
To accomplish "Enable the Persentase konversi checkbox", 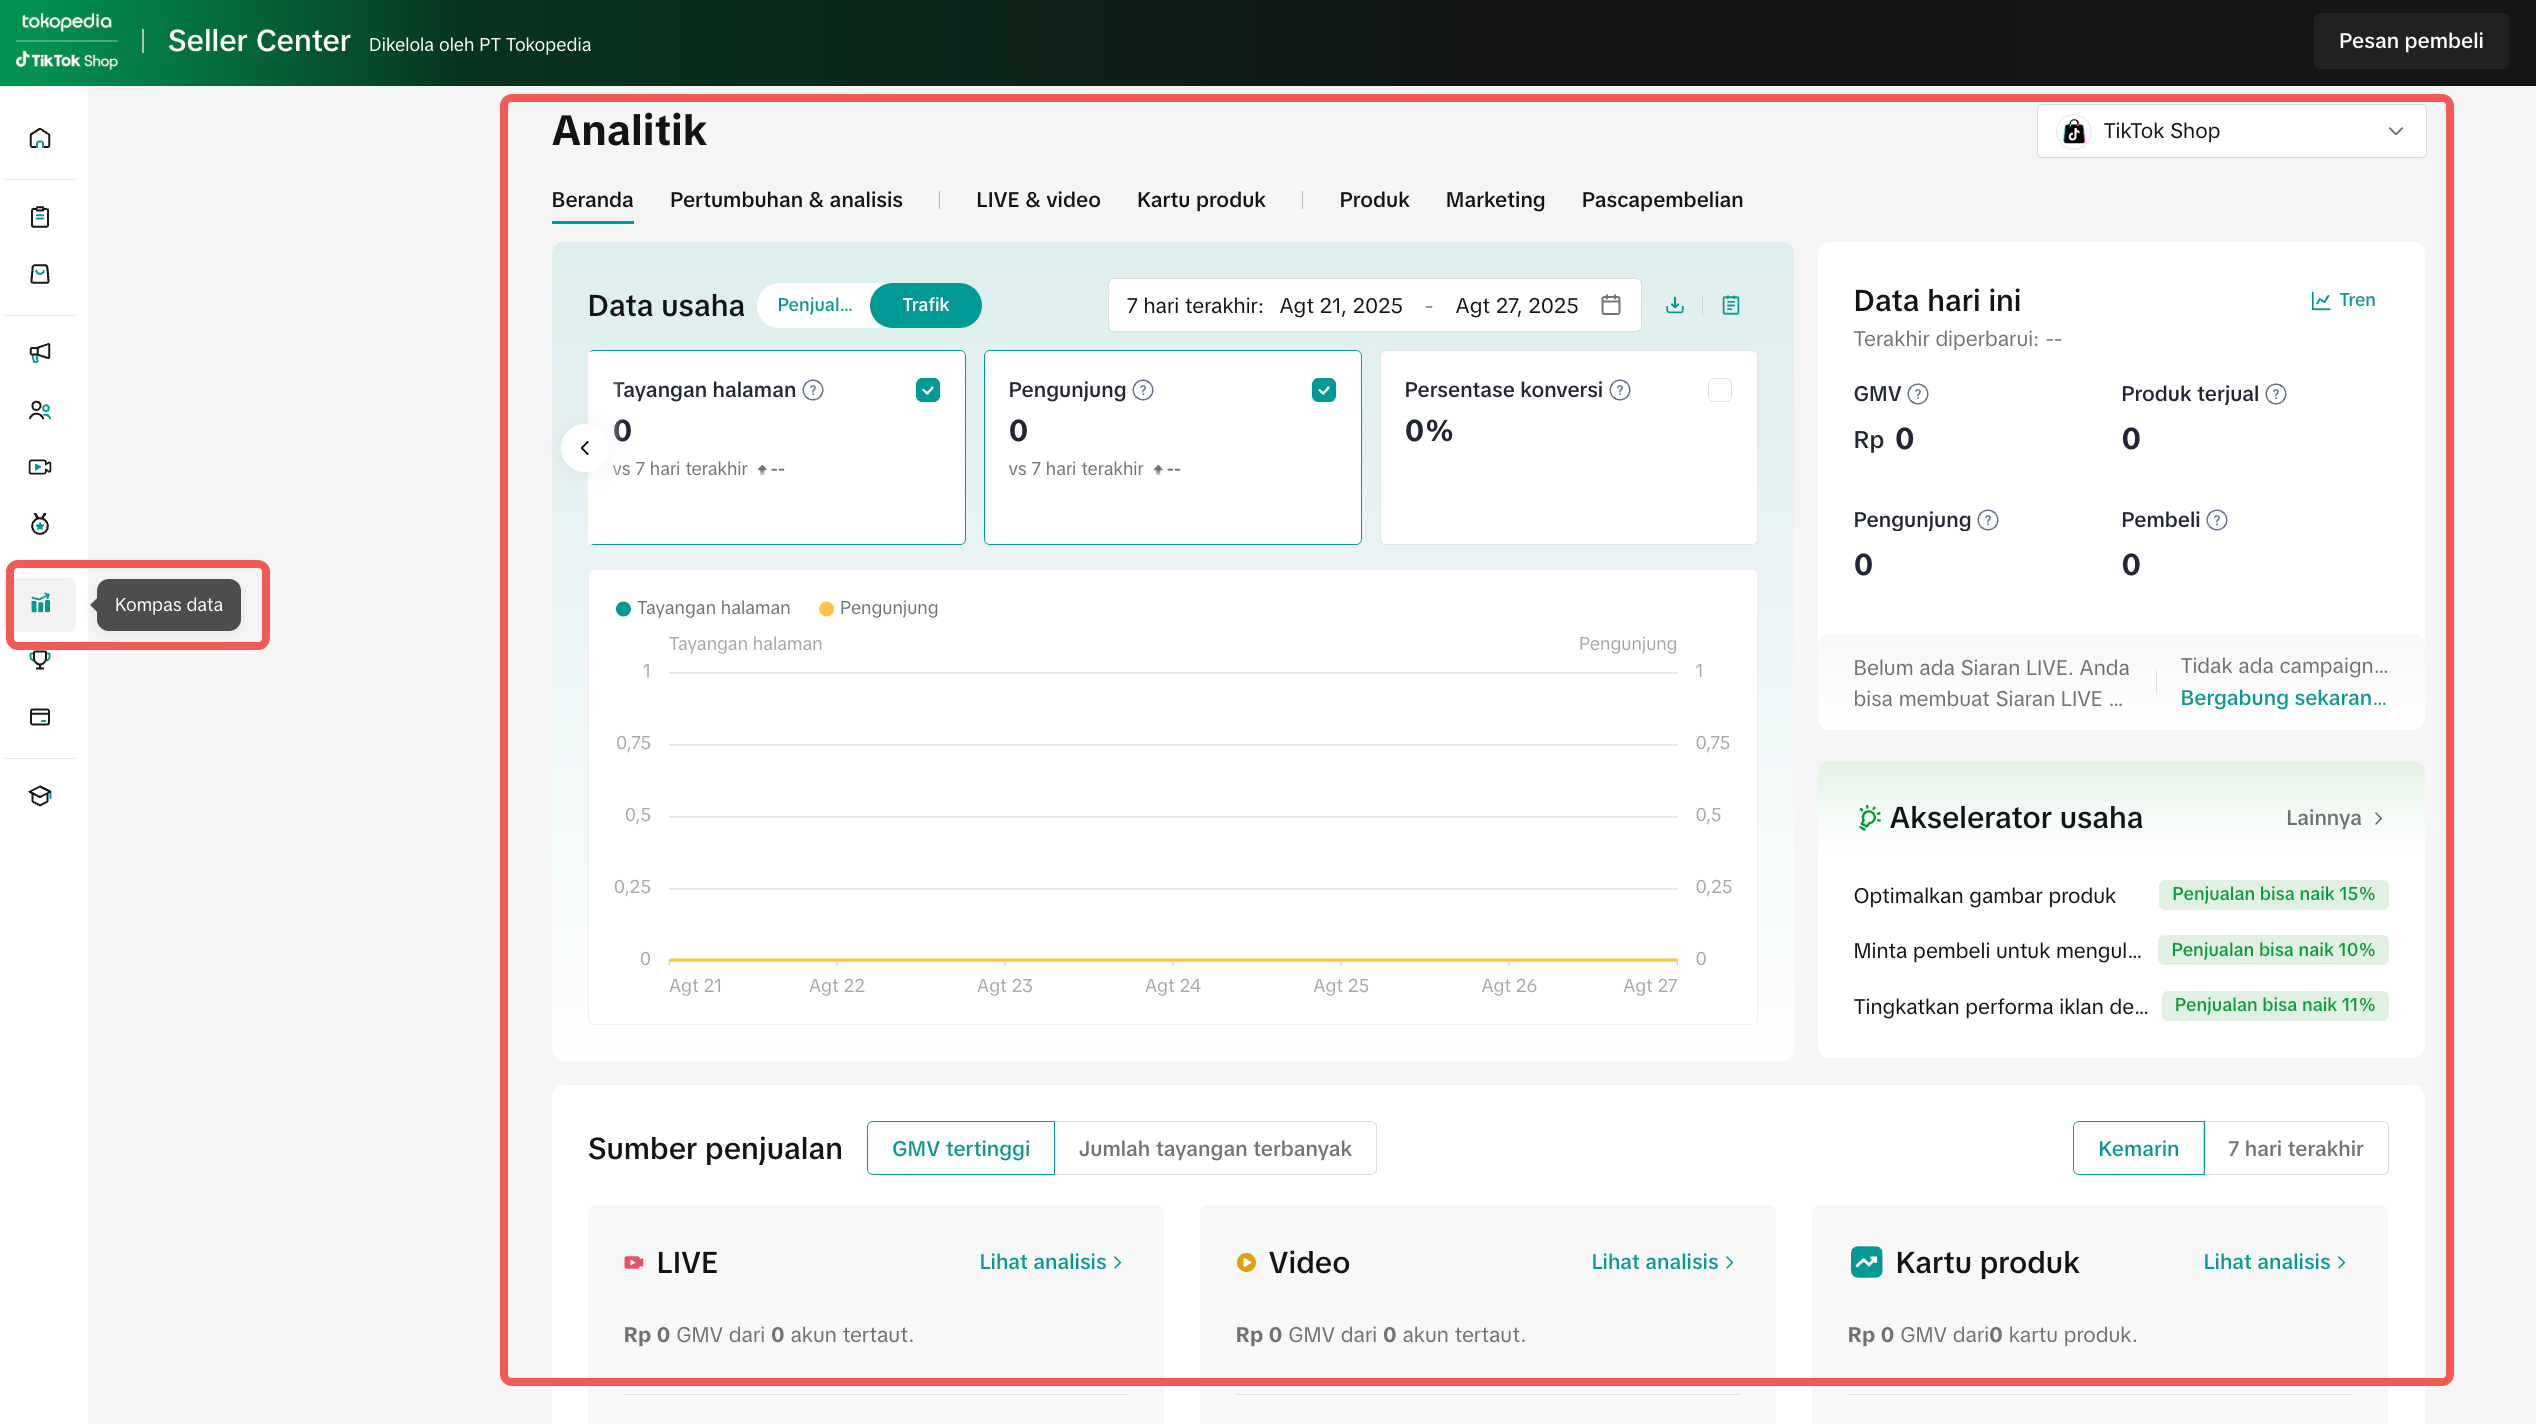I will click(1719, 390).
